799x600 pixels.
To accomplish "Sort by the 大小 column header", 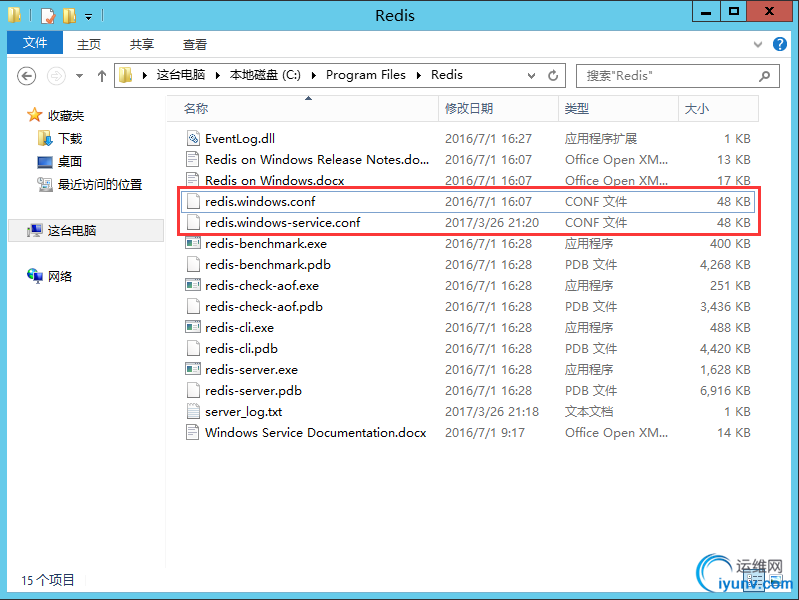I will click(718, 109).
